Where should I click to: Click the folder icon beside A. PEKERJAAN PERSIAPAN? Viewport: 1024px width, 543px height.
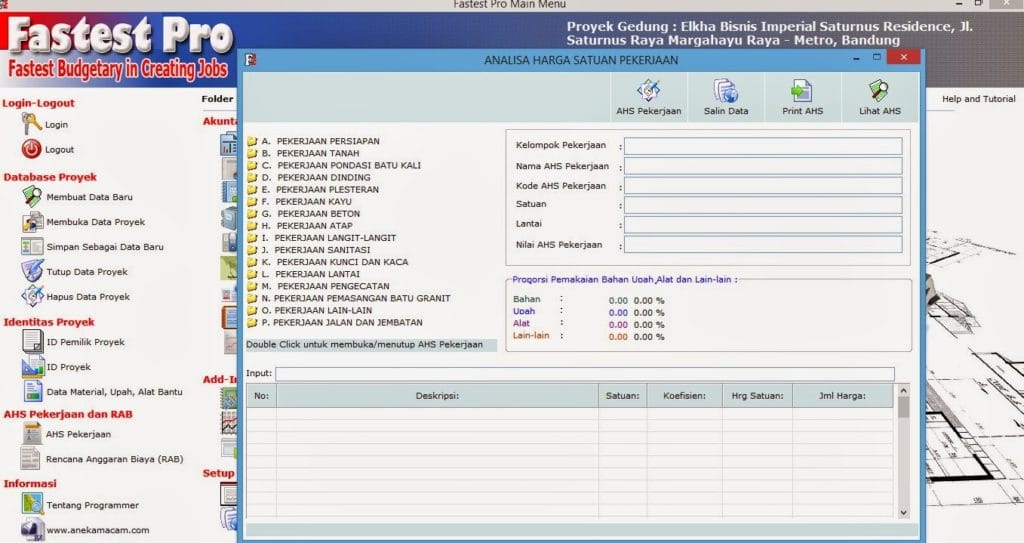tap(252, 141)
